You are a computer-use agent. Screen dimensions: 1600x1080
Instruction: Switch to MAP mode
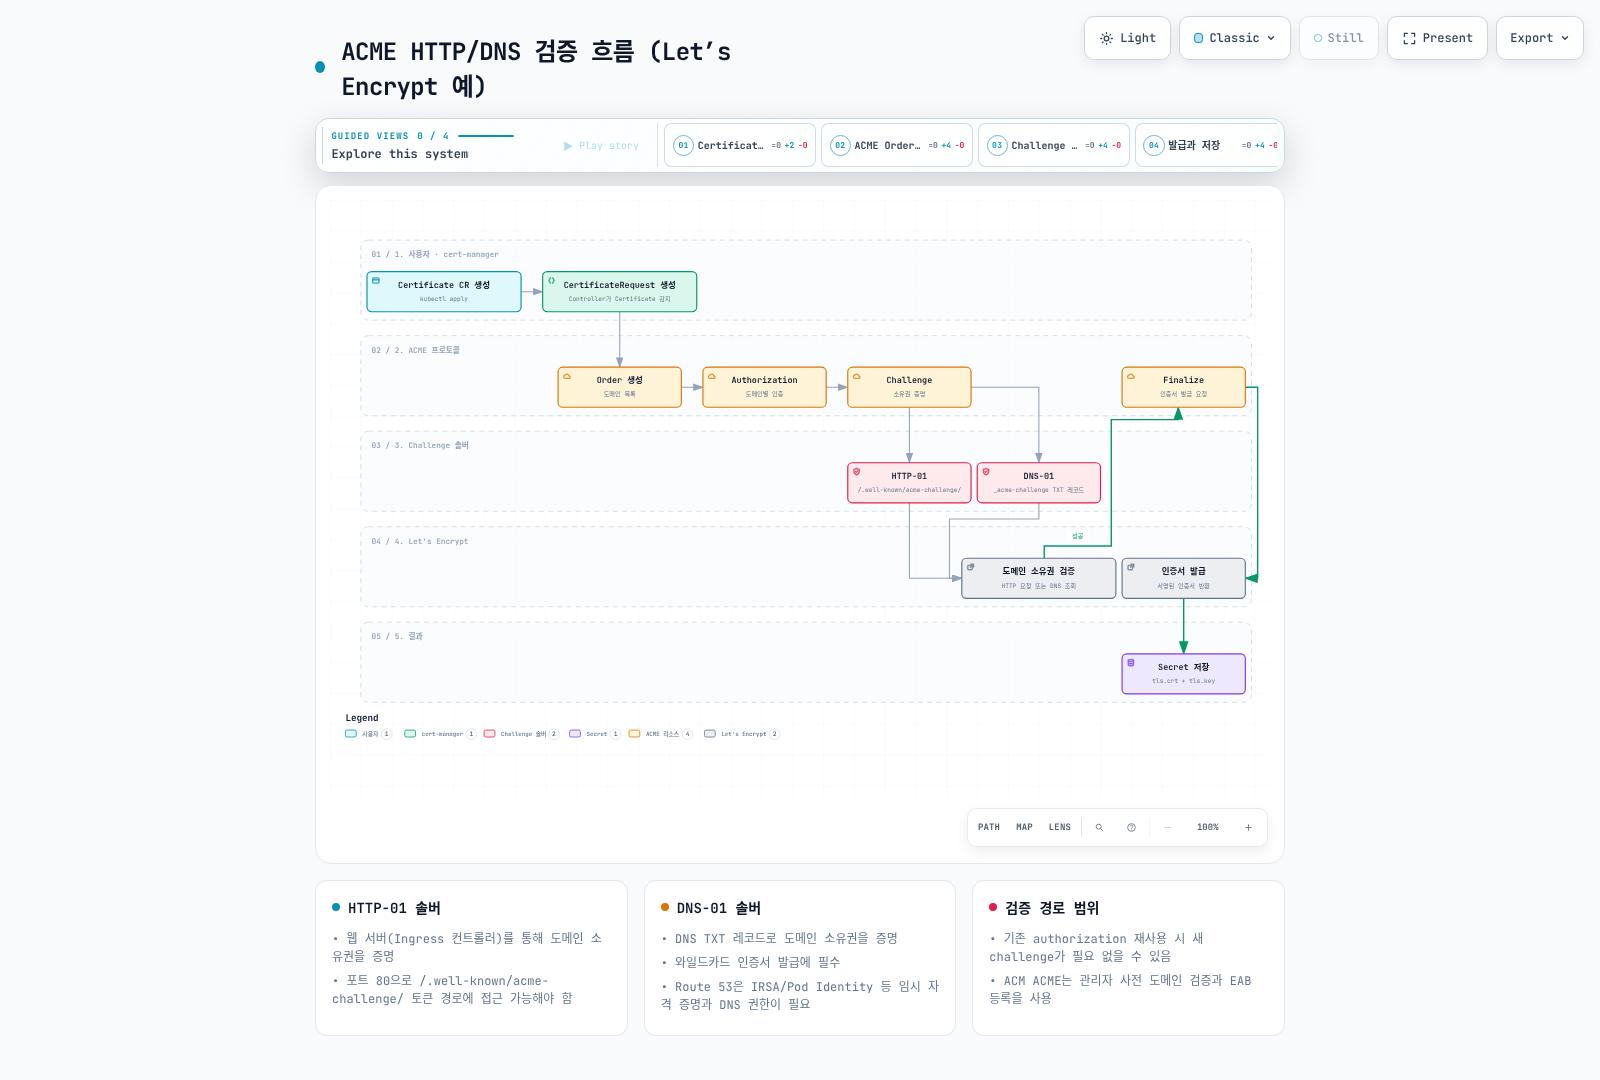(x=1024, y=827)
